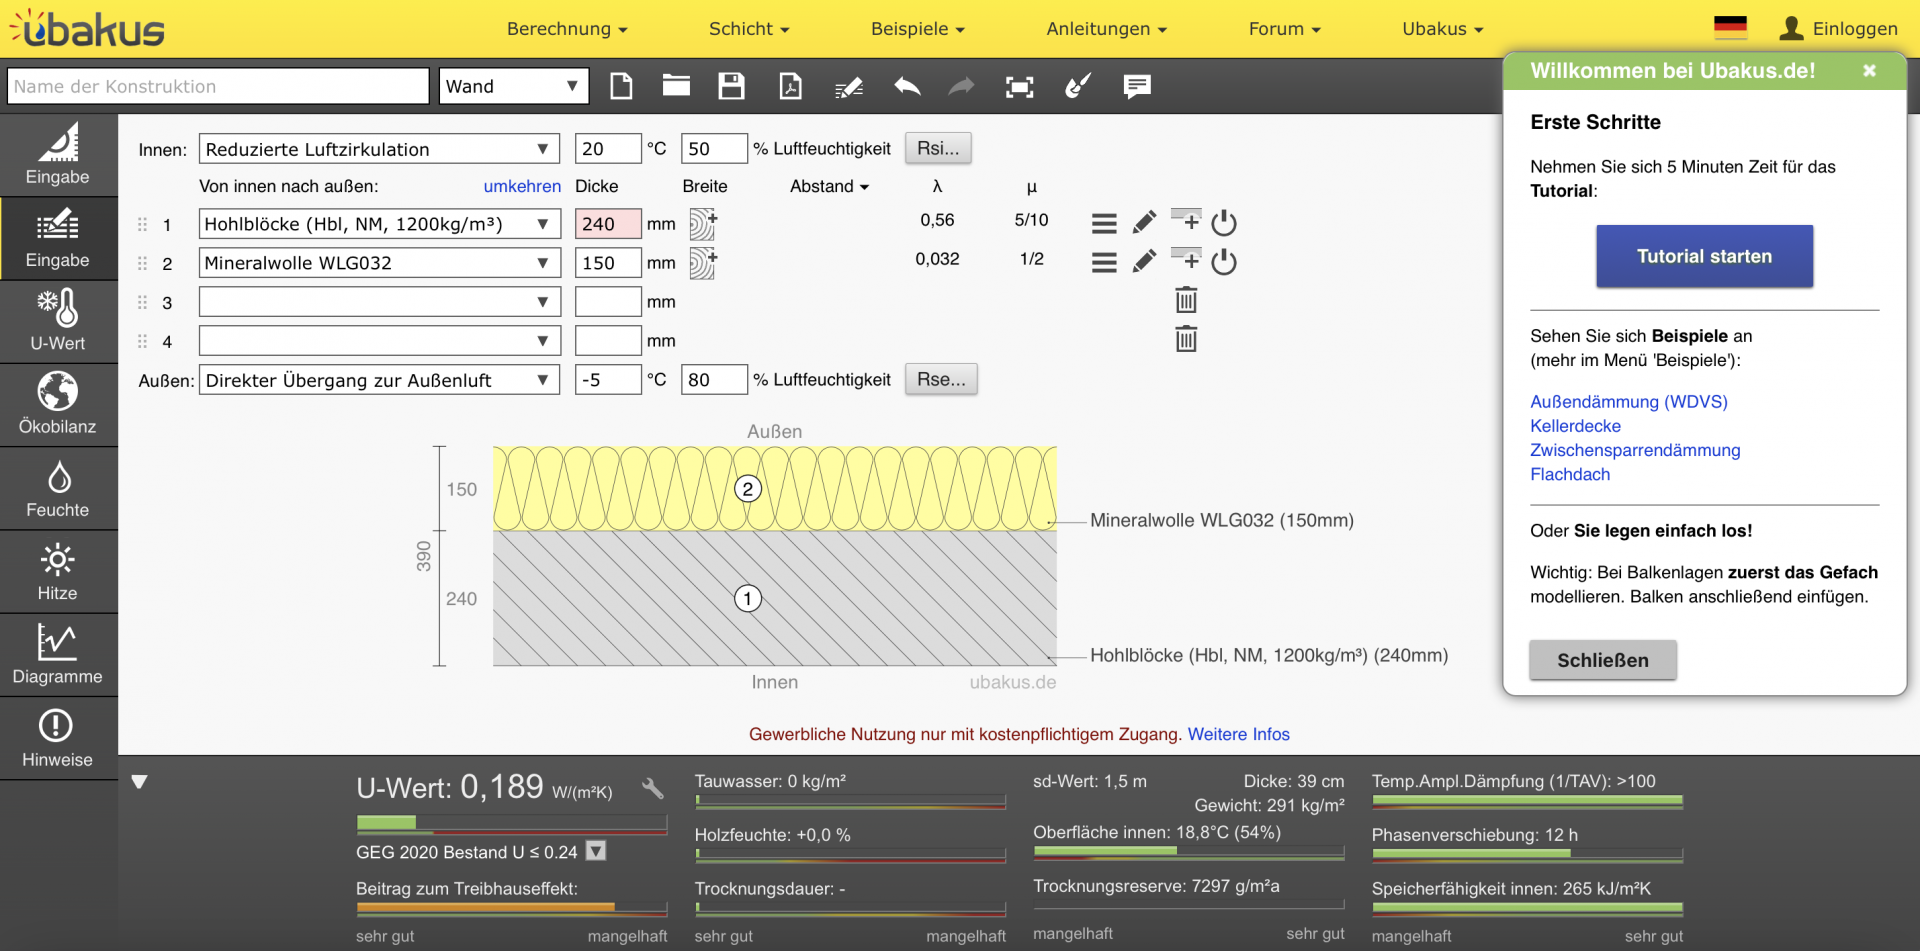Undo the last change
1920x951 pixels.
click(907, 86)
